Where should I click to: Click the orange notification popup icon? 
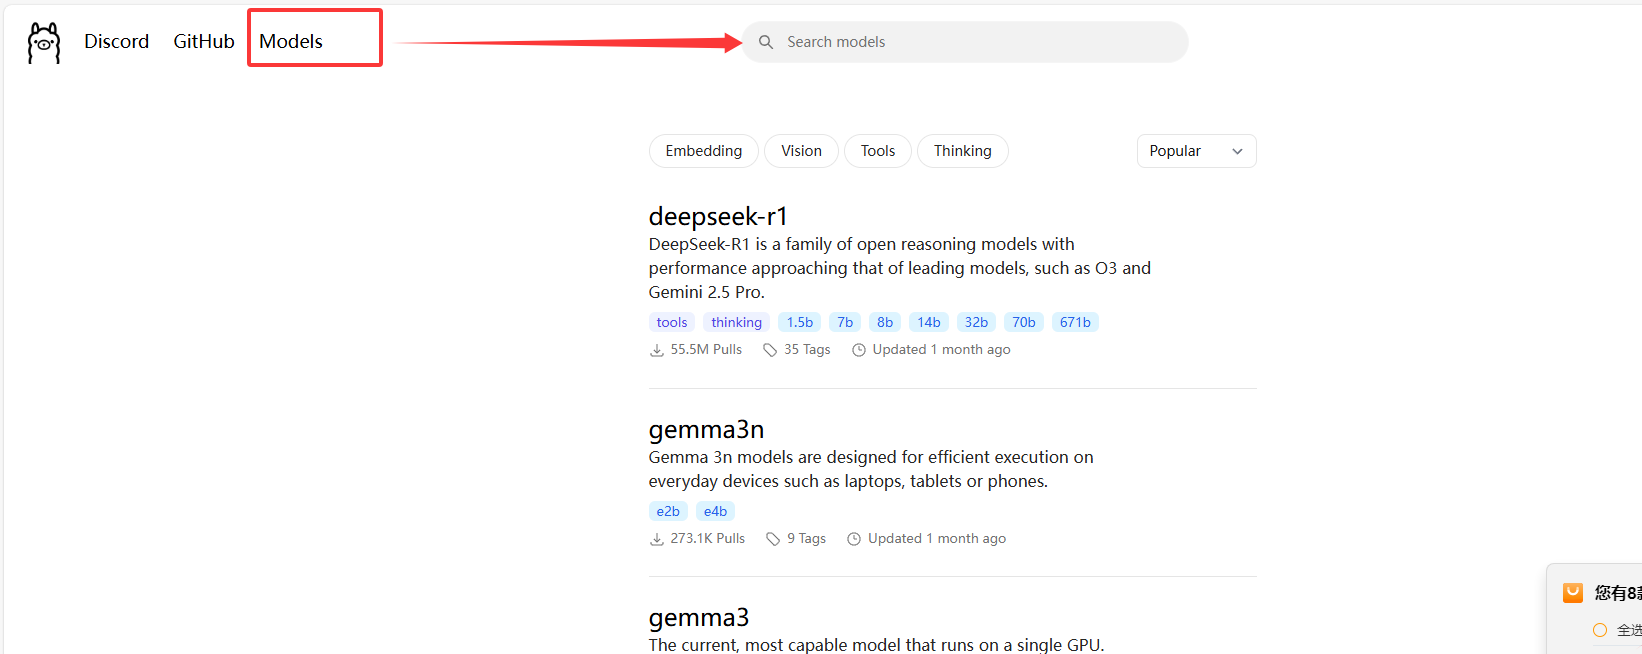coord(1573,593)
